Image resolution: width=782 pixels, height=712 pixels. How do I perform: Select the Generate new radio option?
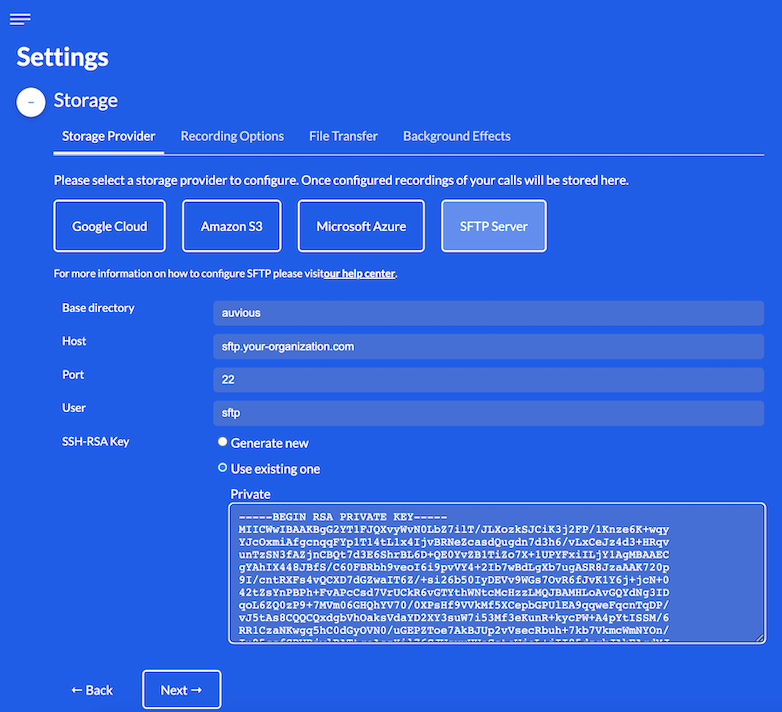coord(223,442)
